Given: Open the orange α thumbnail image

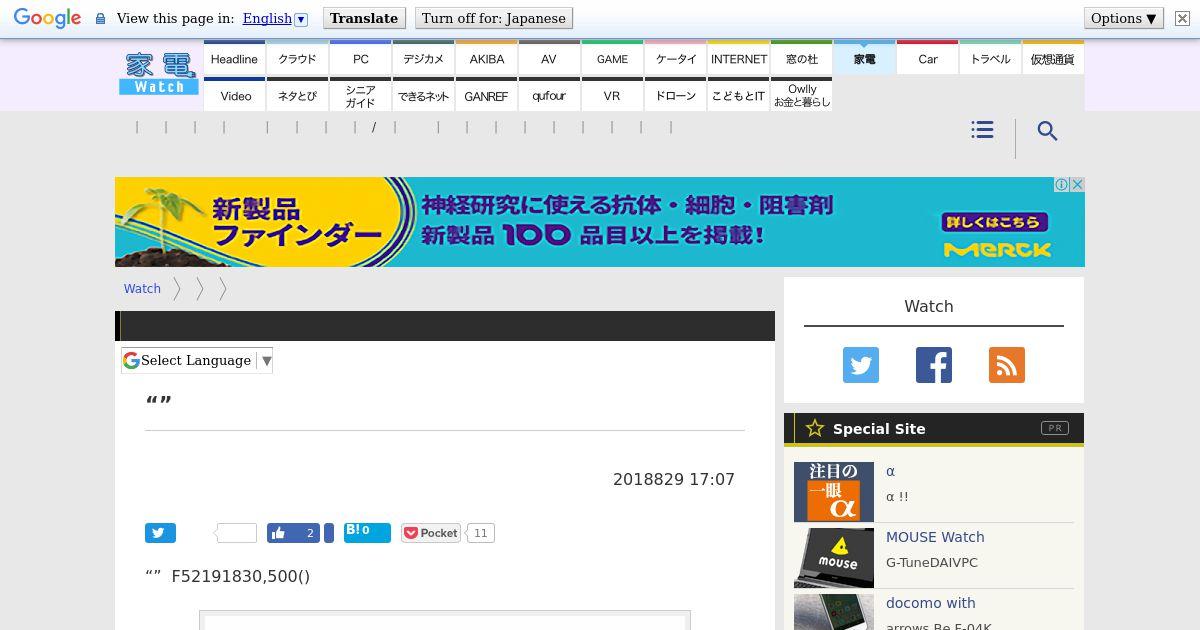Looking at the screenshot, I should click(834, 491).
